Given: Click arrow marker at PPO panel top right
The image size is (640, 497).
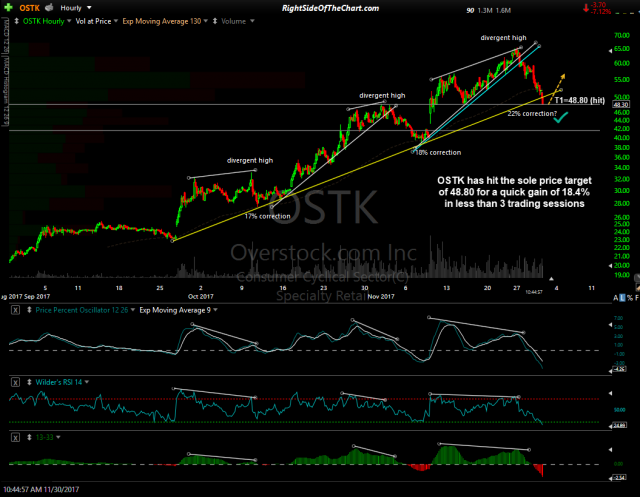Looking at the screenshot, I should point(611,325).
